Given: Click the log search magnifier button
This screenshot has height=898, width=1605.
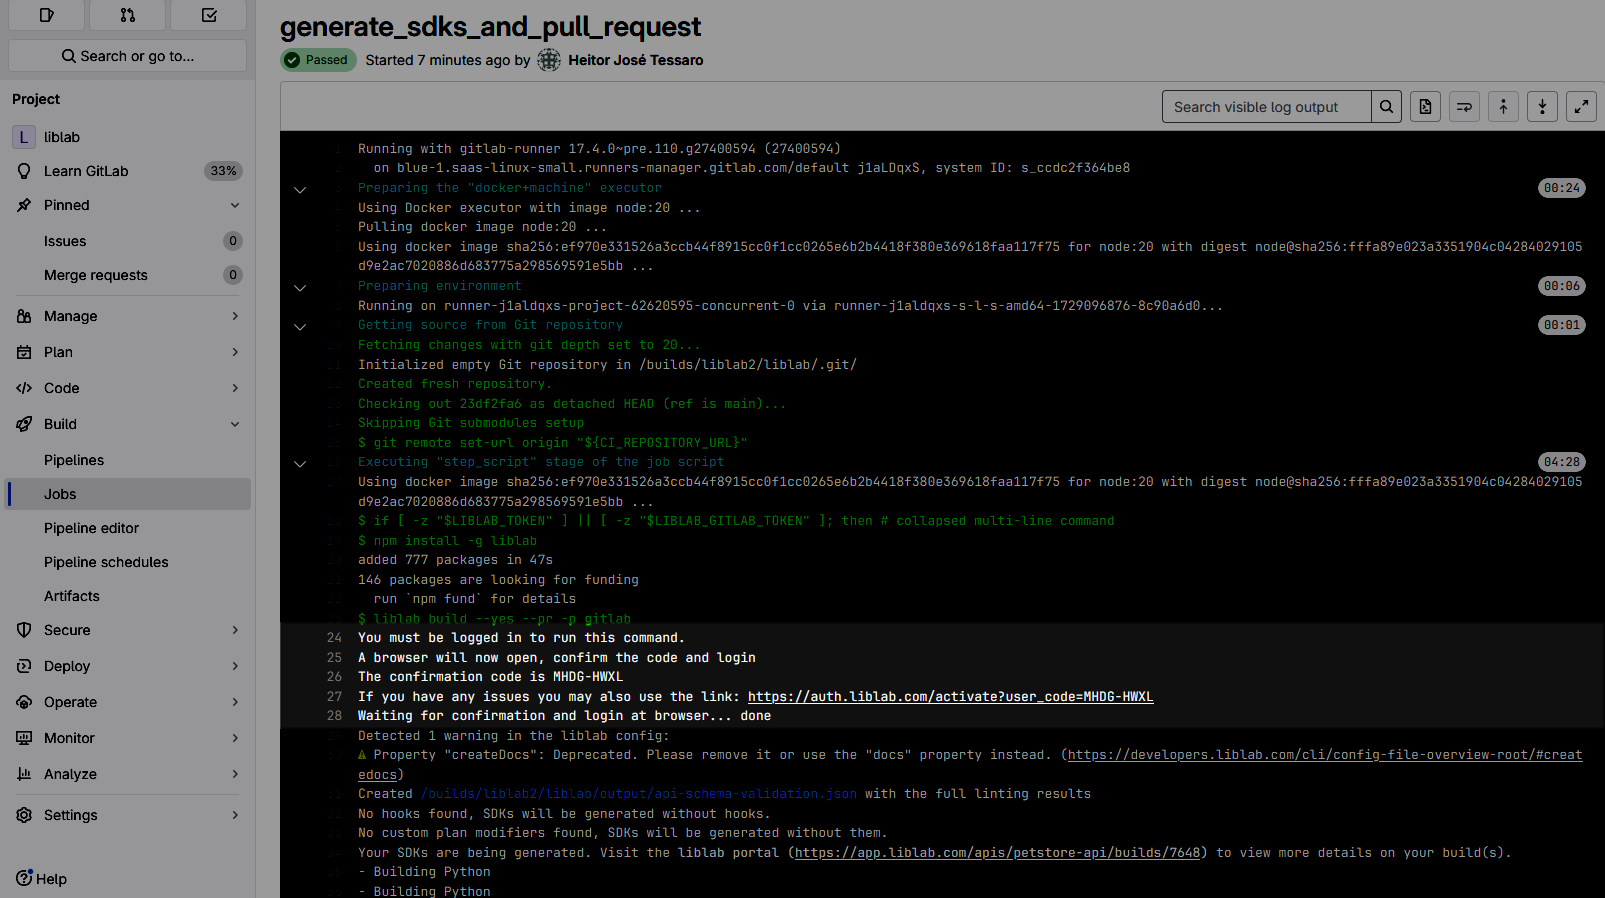Looking at the screenshot, I should click(1386, 107).
